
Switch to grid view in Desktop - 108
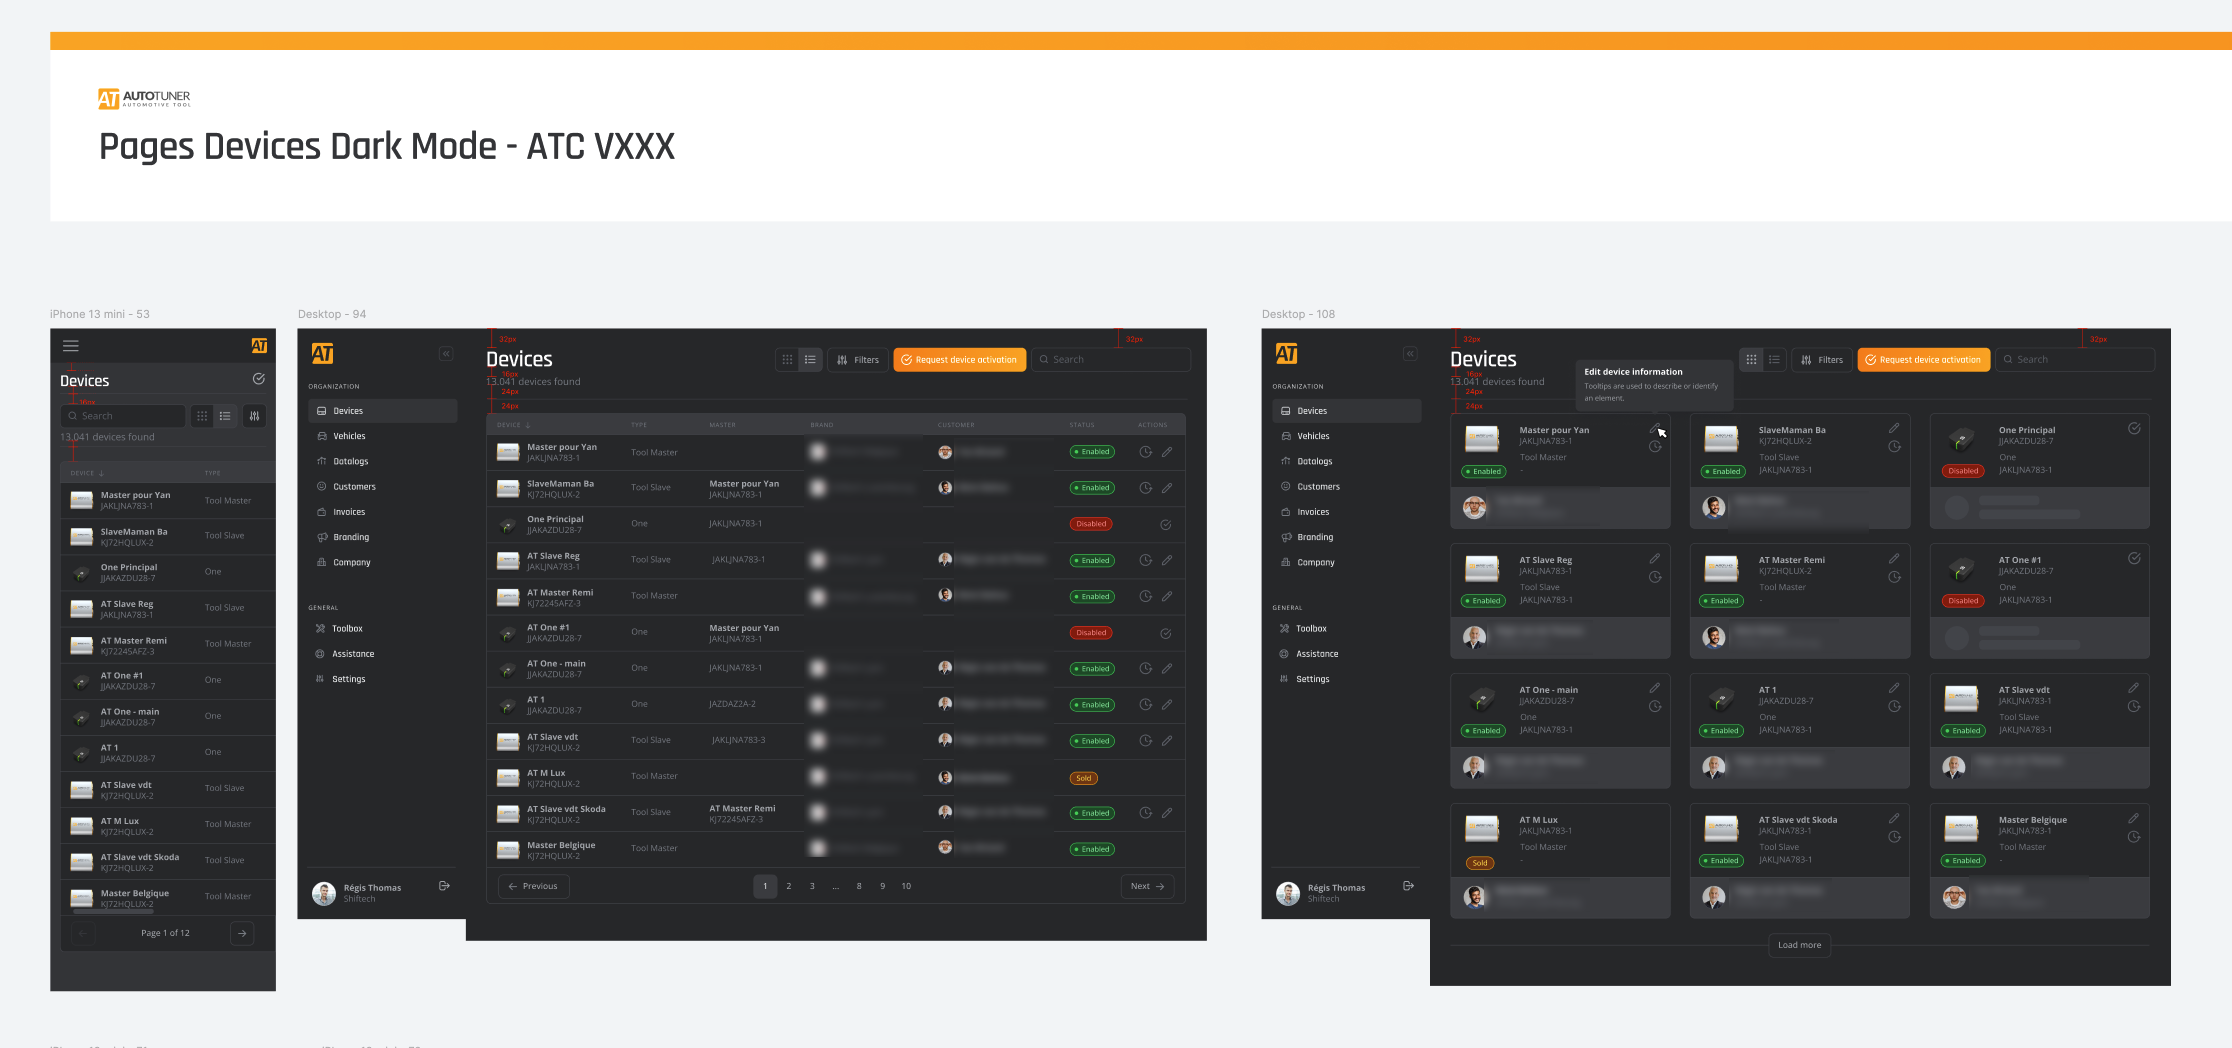1751,360
